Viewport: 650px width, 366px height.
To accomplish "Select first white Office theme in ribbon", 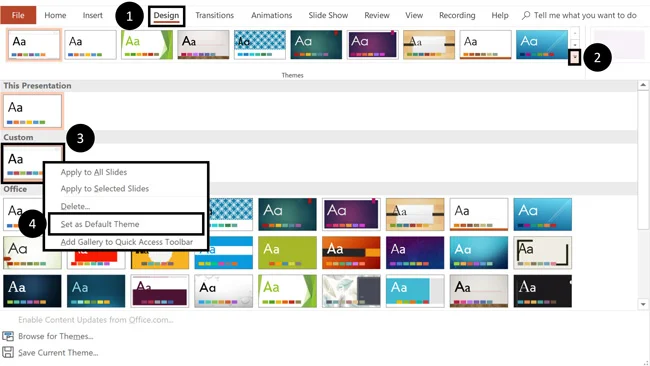I will (34, 44).
